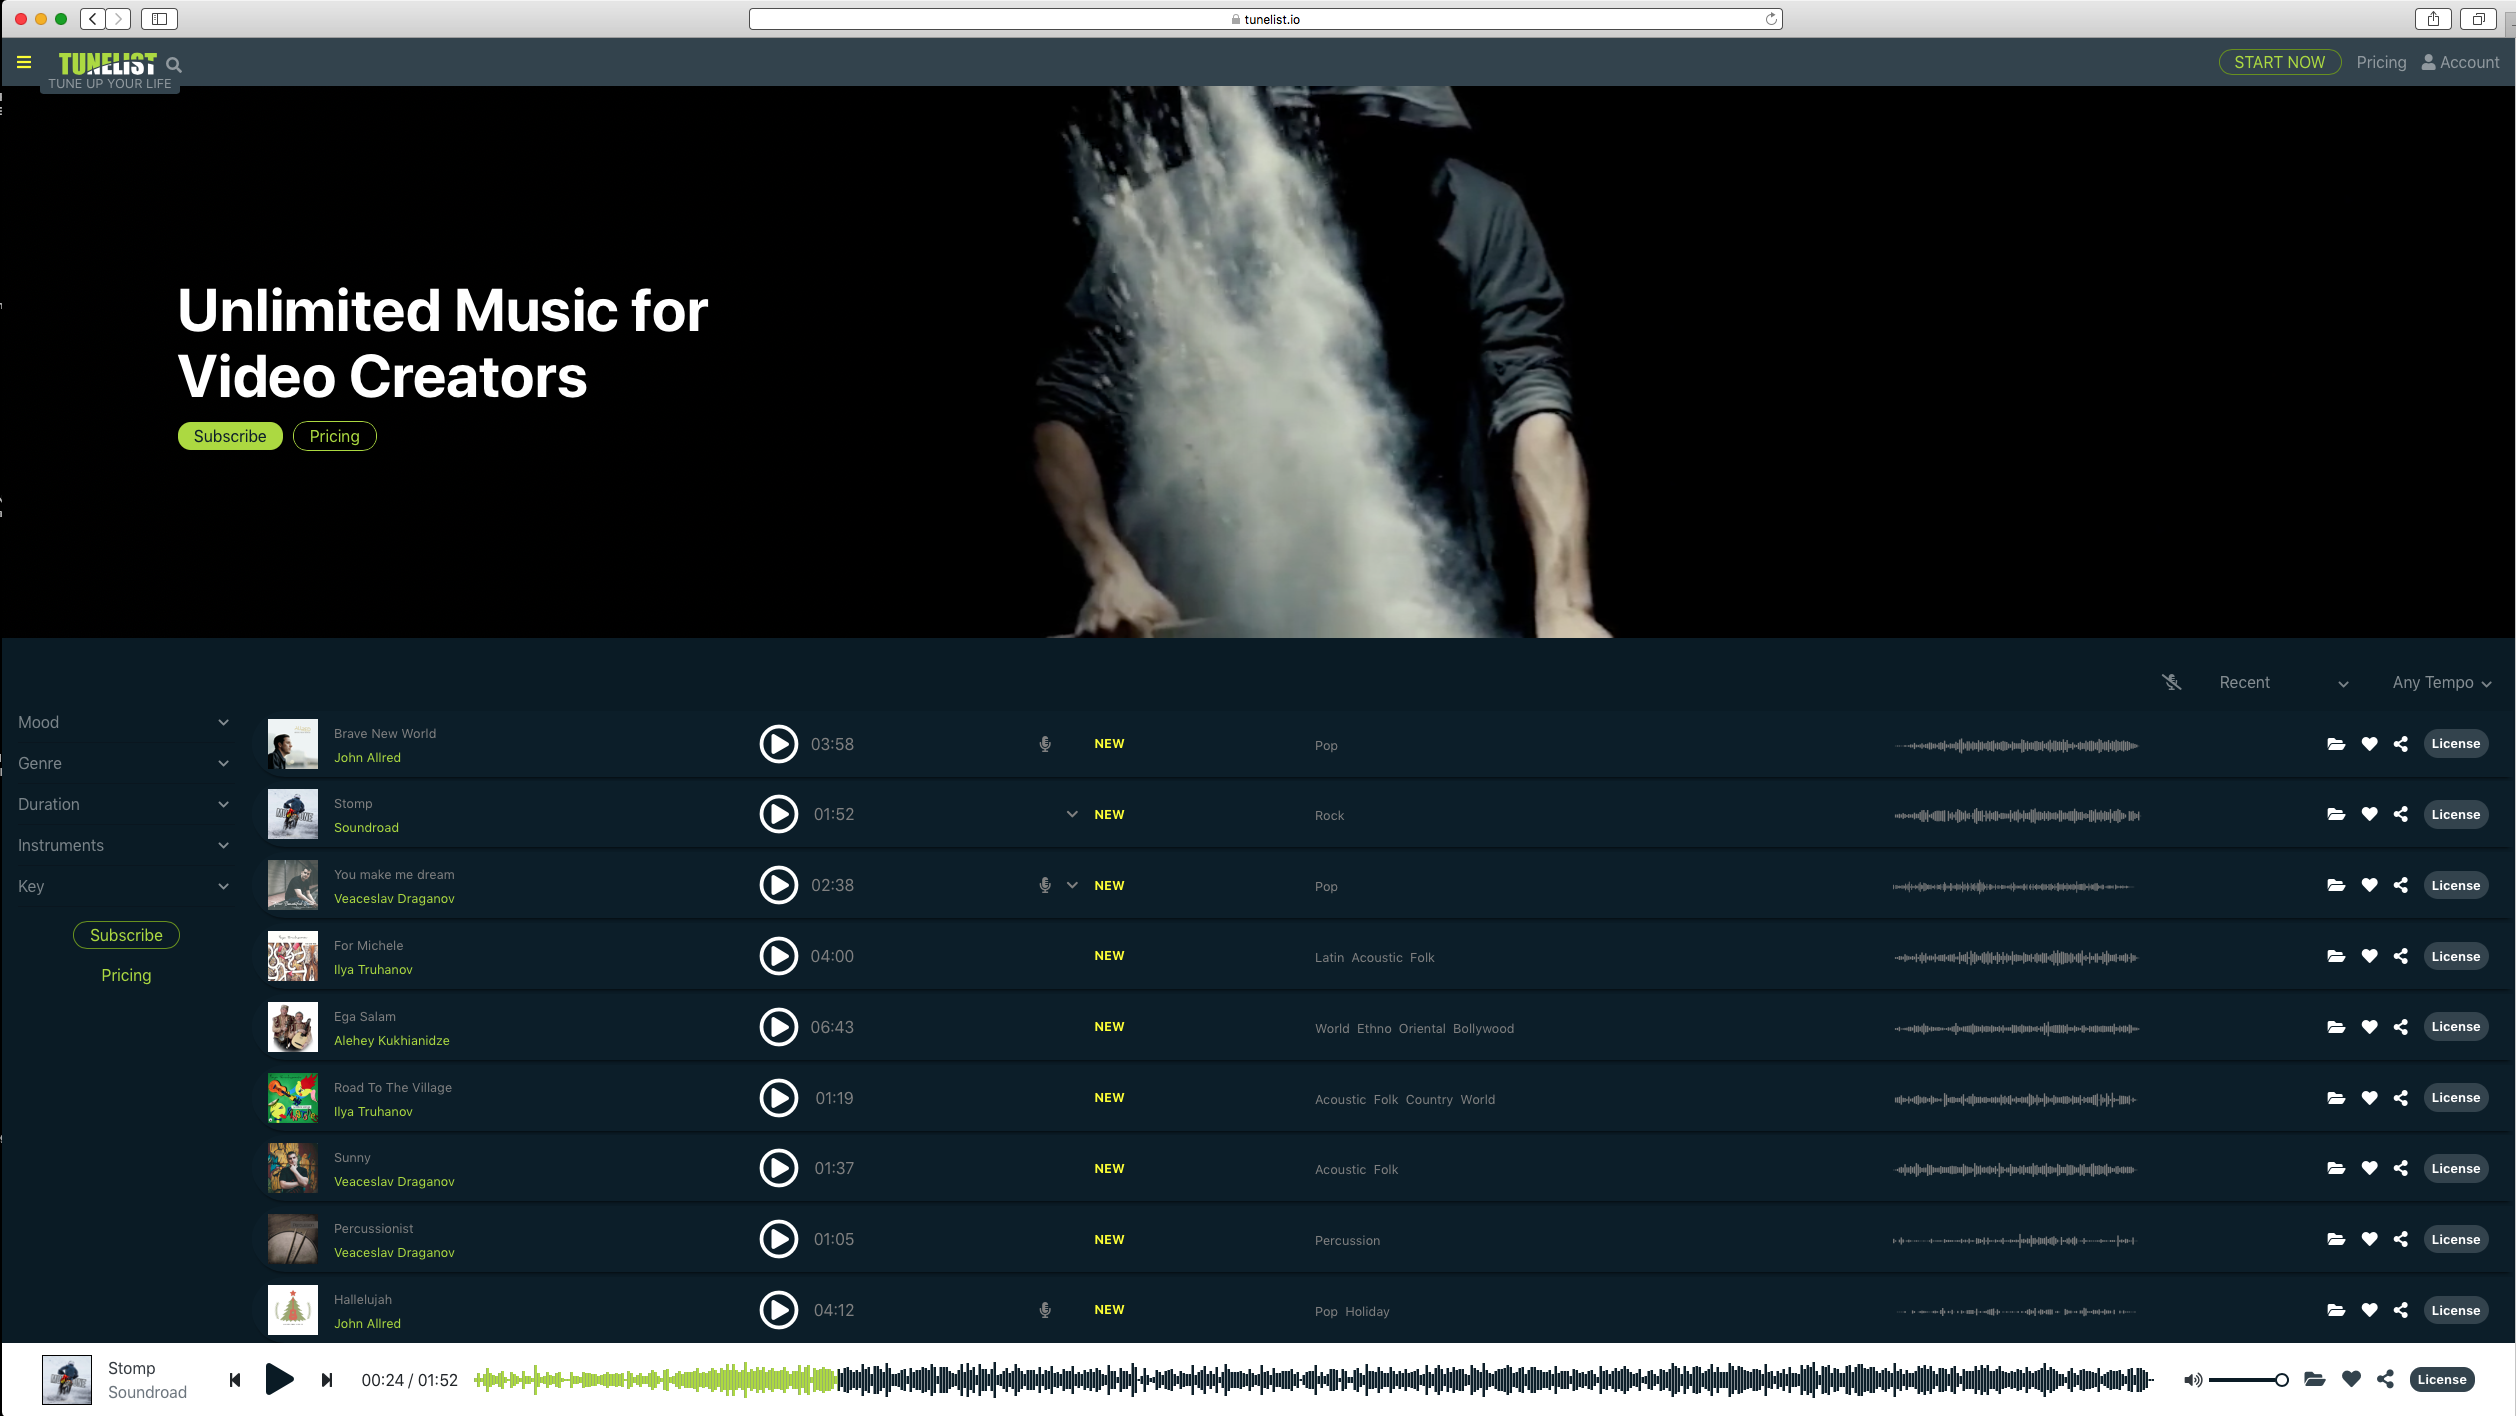The height and width of the screenshot is (1416, 2516).
Task: Expand the Mood filter
Action: [123, 722]
